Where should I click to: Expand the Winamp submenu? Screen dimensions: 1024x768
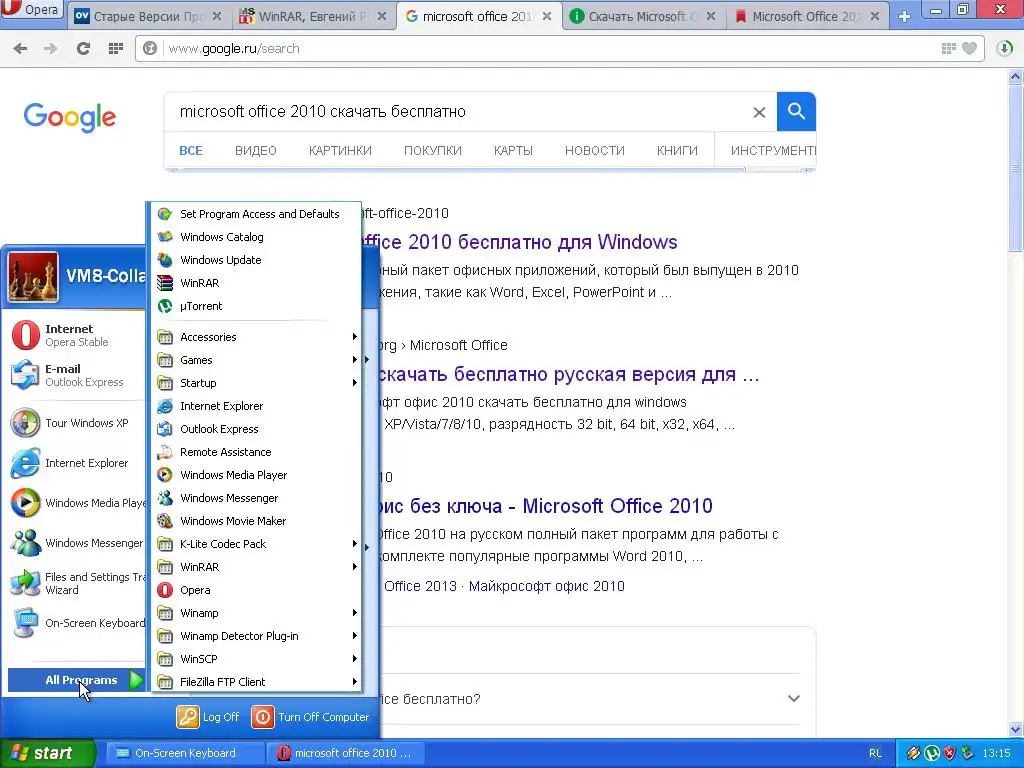tap(256, 613)
